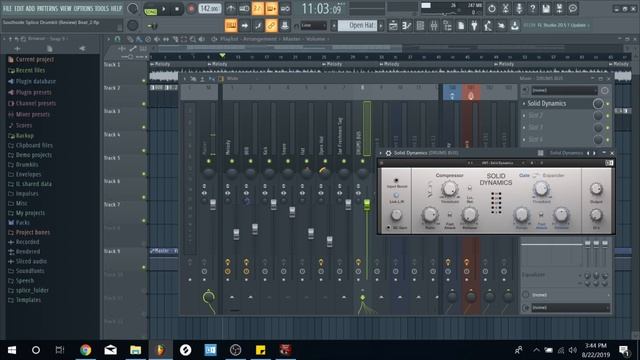The width and height of the screenshot is (640, 360).
Task: Open the channel rack view icon
Action: coord(420,26)
